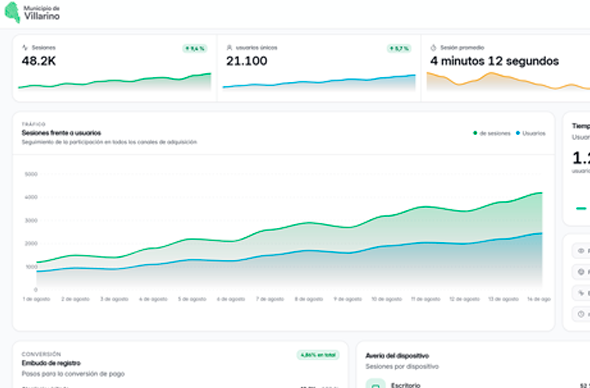Viewport: 590px width, 388px height.
Task: Click the 2000 y-axis label
Action: 31,243
